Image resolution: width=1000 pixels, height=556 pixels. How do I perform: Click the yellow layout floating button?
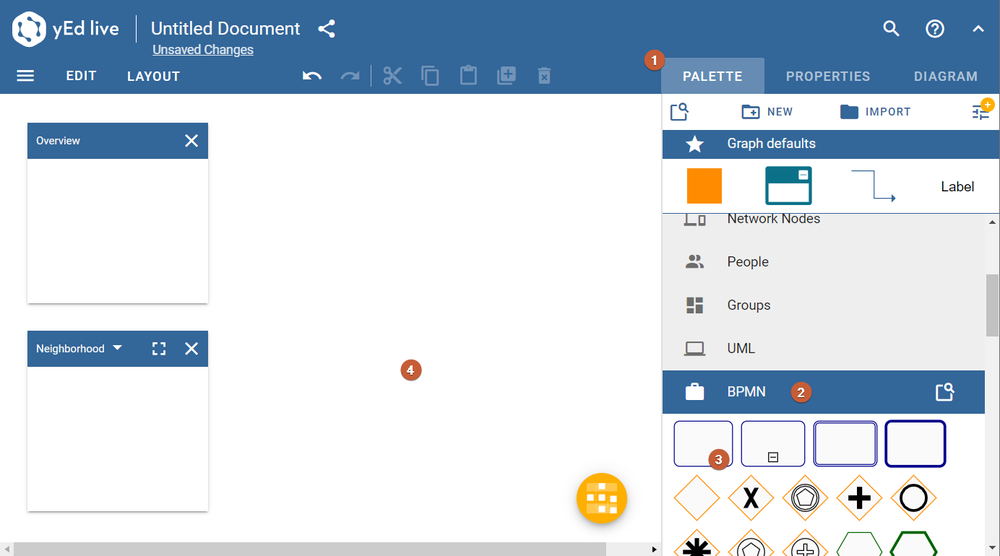tap(601, 498)
